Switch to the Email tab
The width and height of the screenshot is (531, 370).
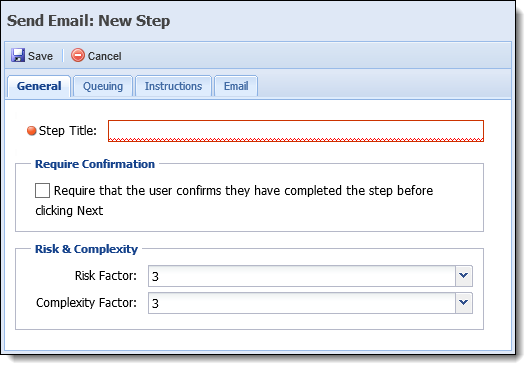(x=236, y=86)
